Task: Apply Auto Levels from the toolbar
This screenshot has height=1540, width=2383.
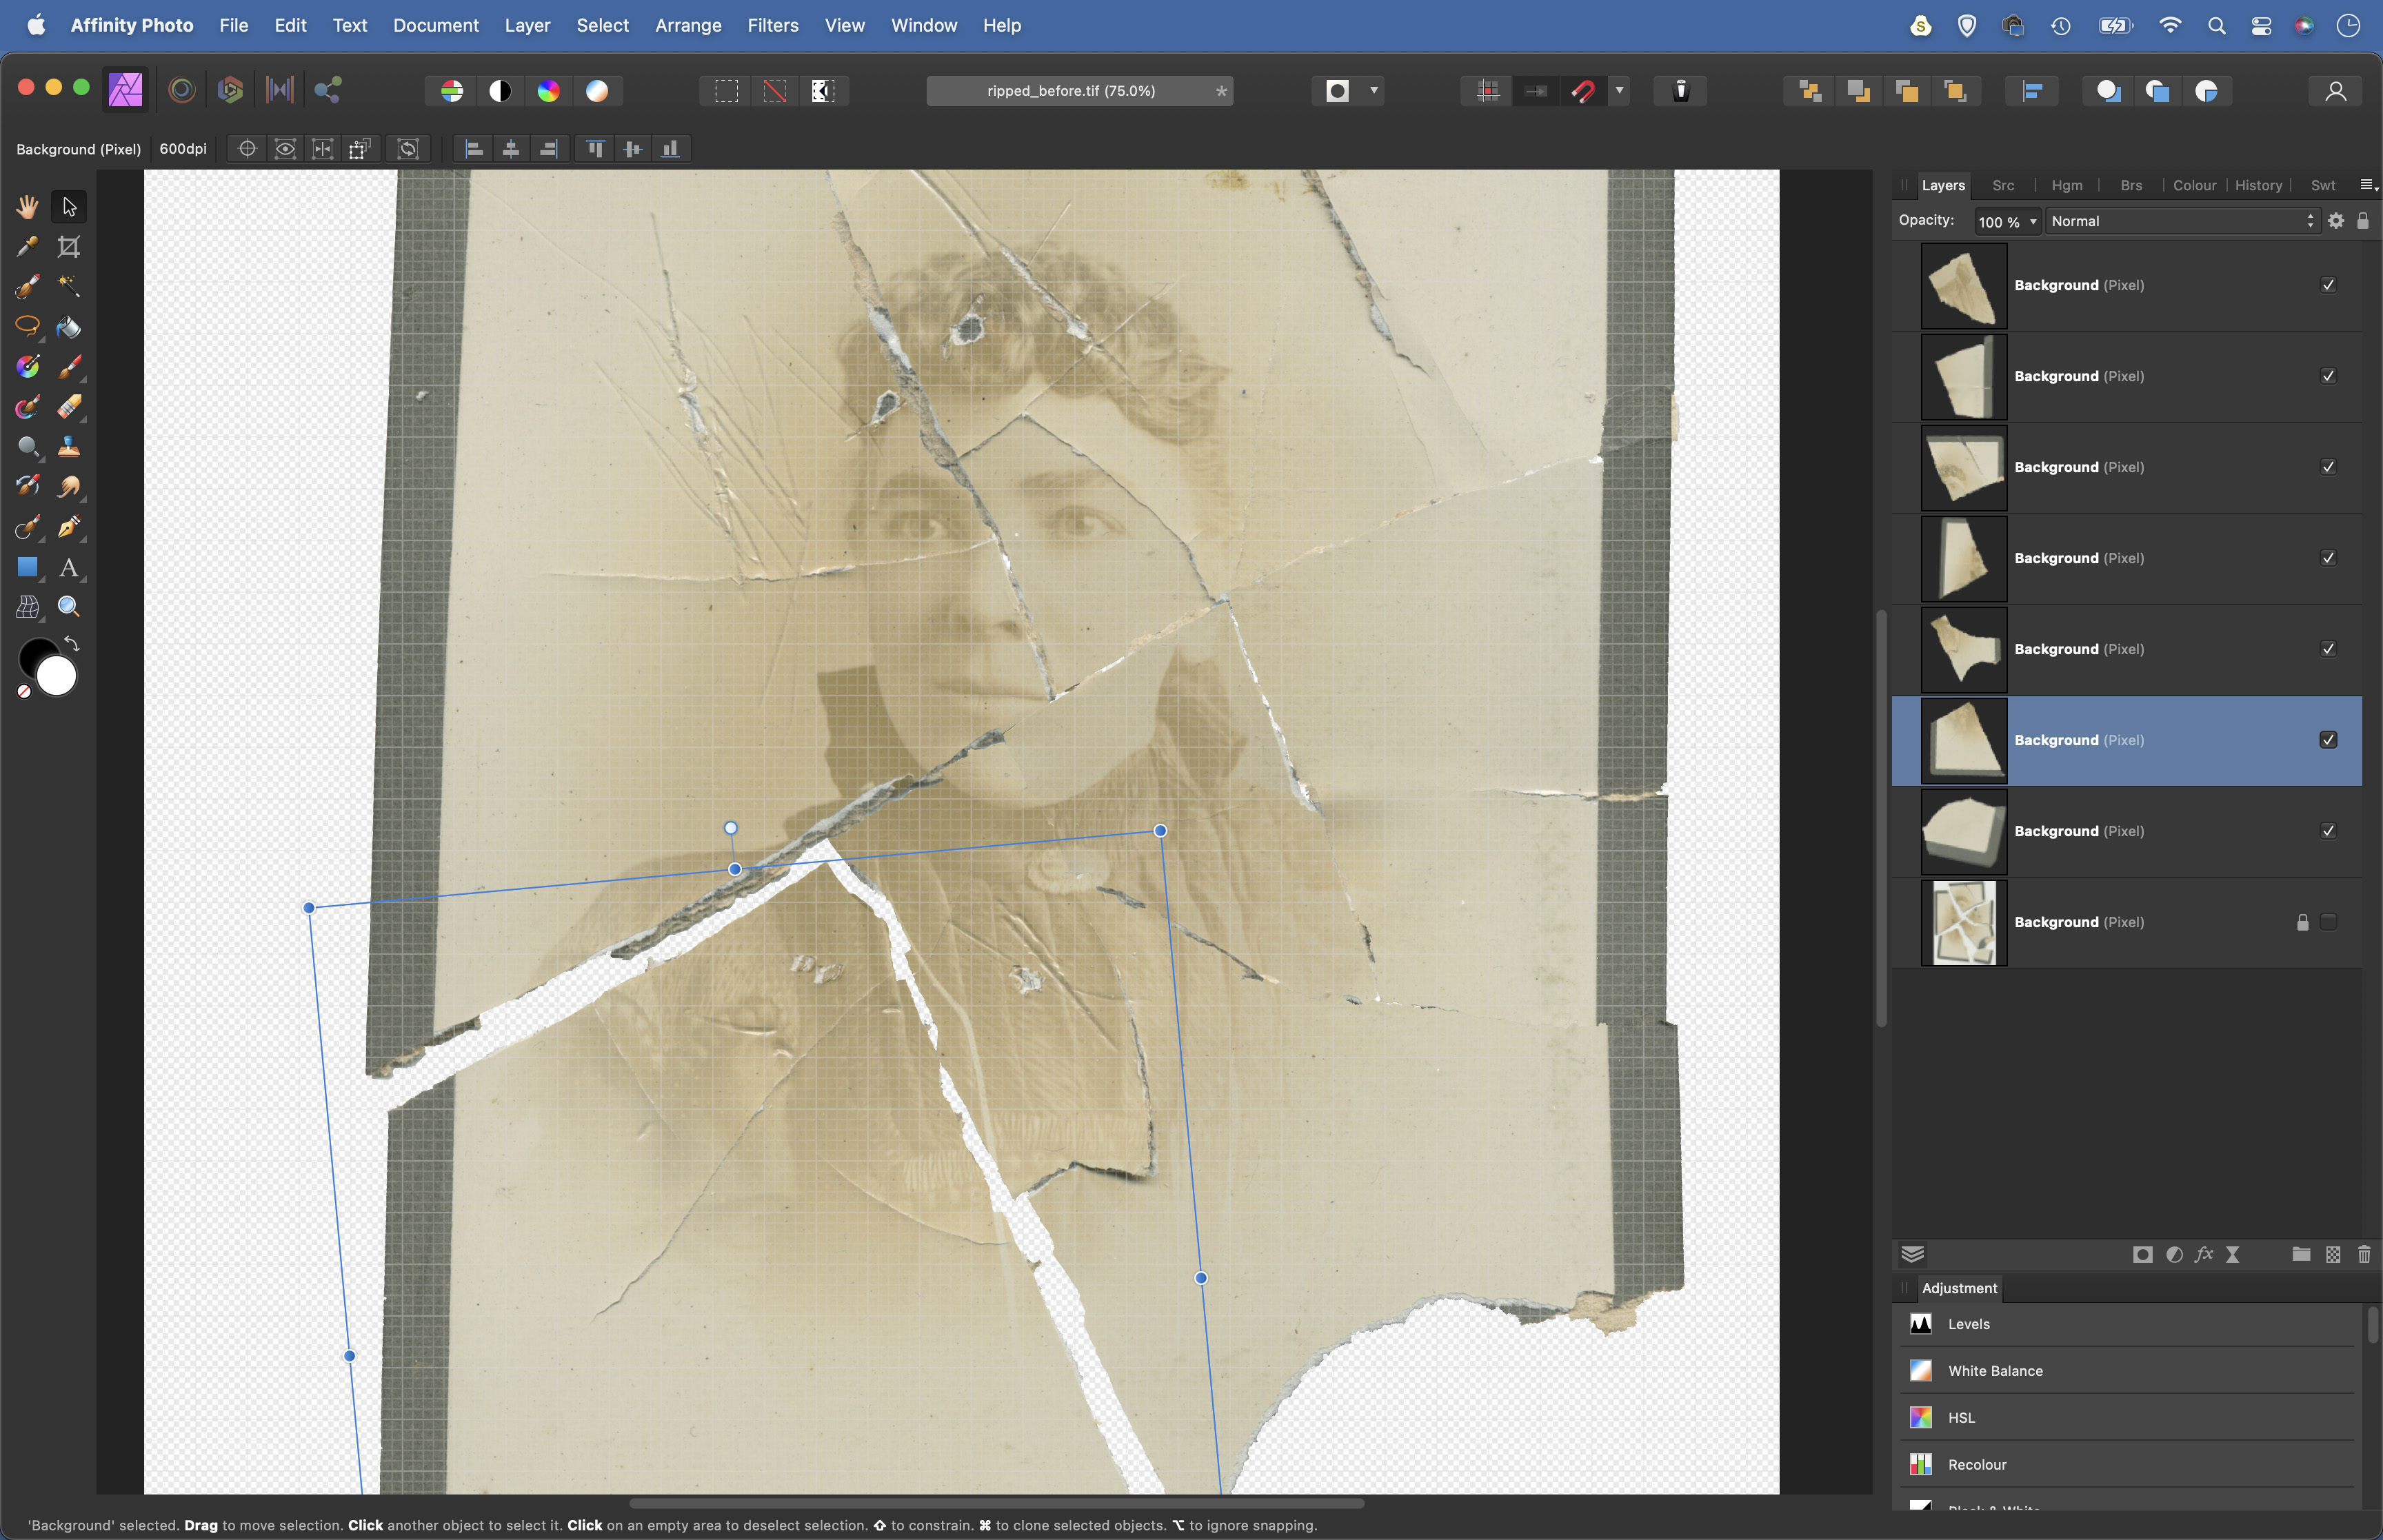Action: click(x=452, y=91)
